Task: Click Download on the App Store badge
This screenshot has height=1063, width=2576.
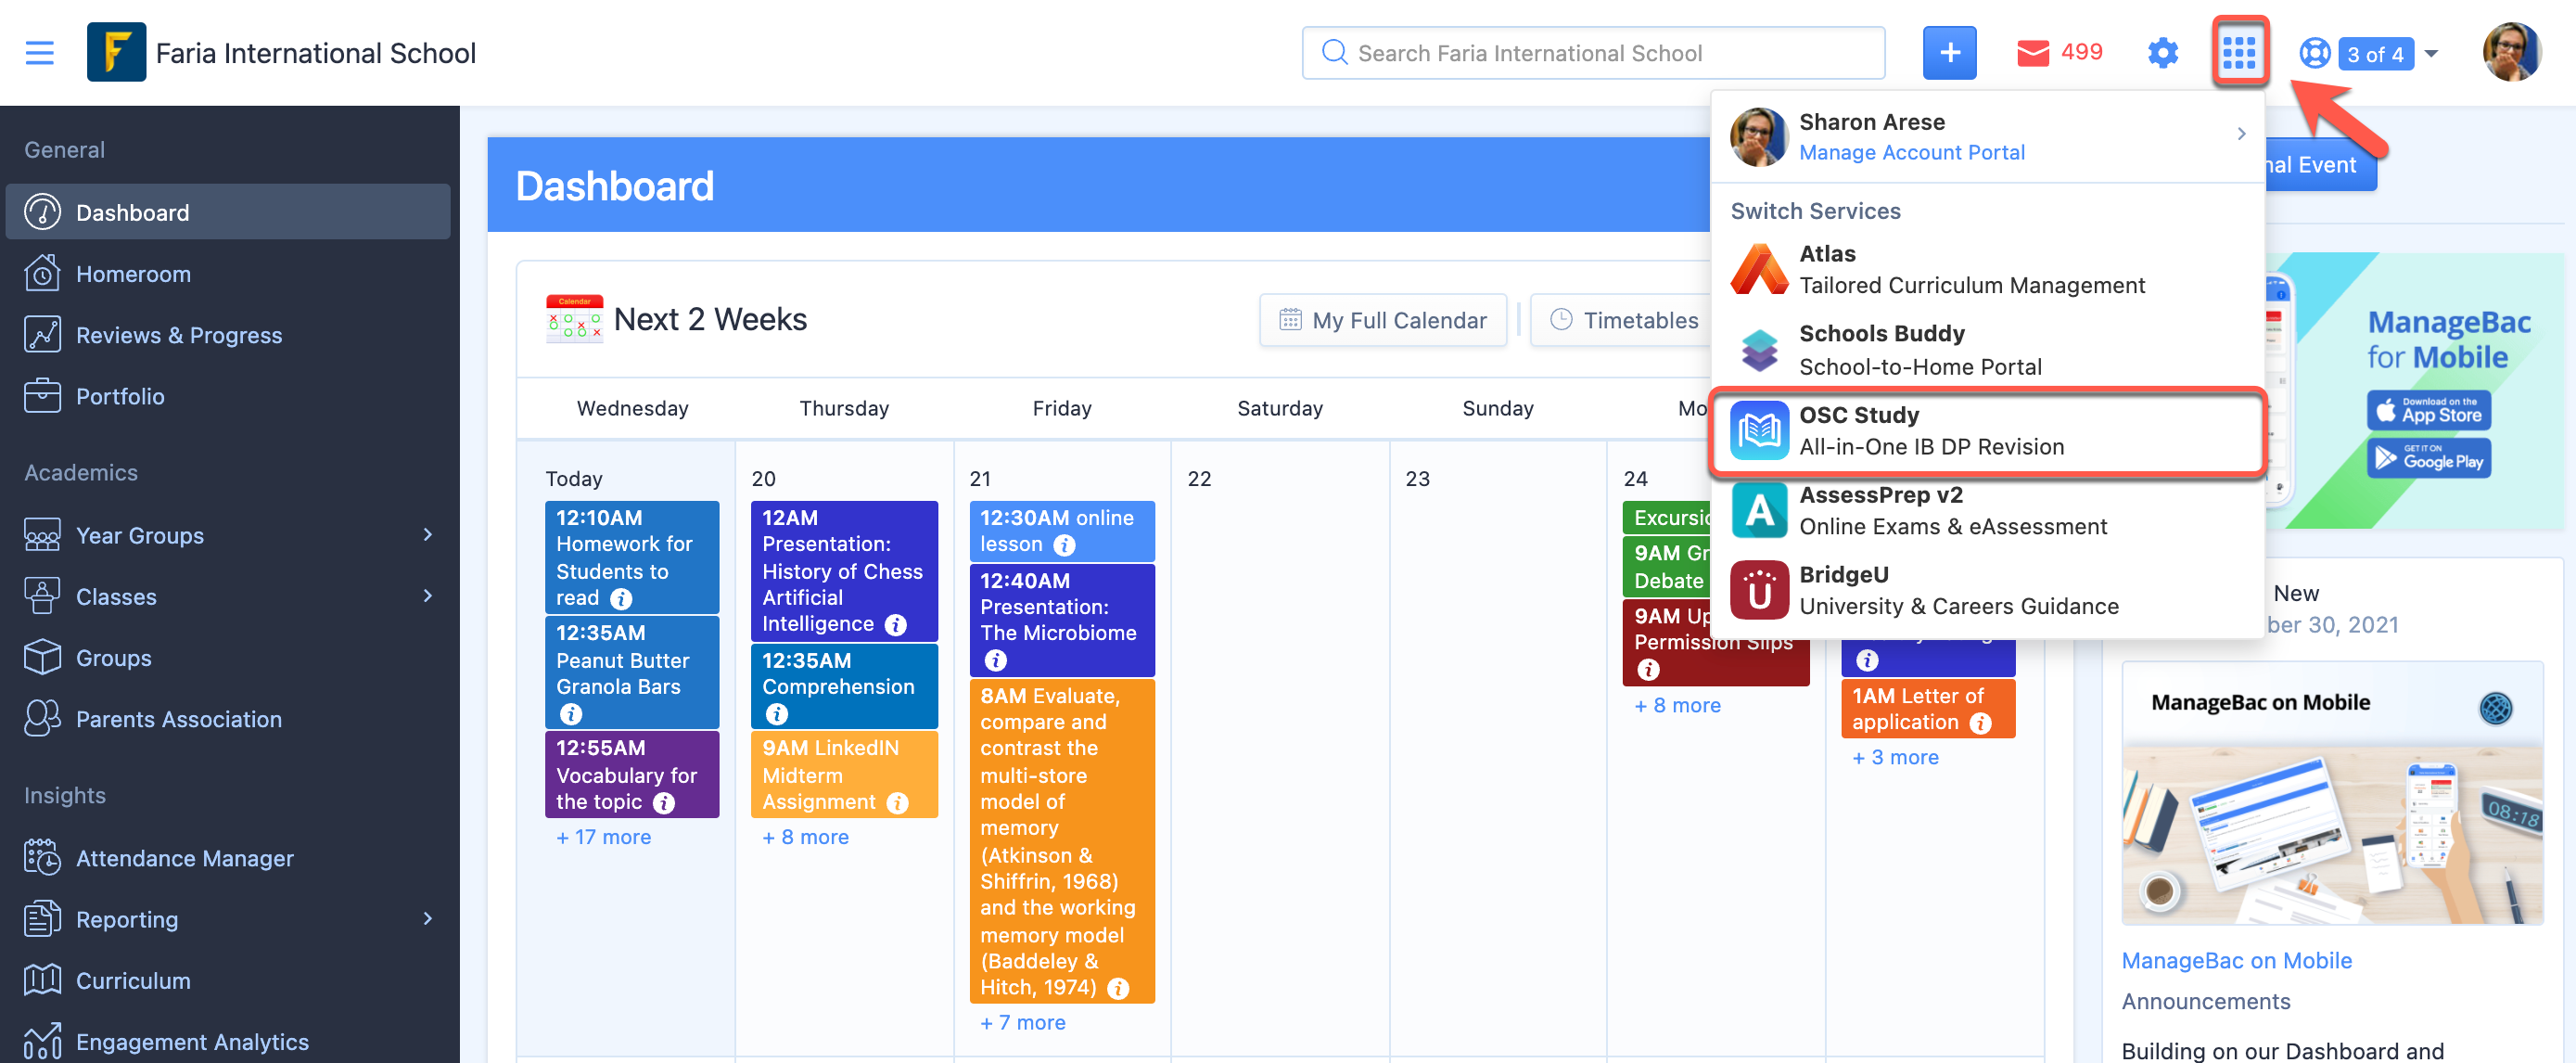Action: 2427,410
